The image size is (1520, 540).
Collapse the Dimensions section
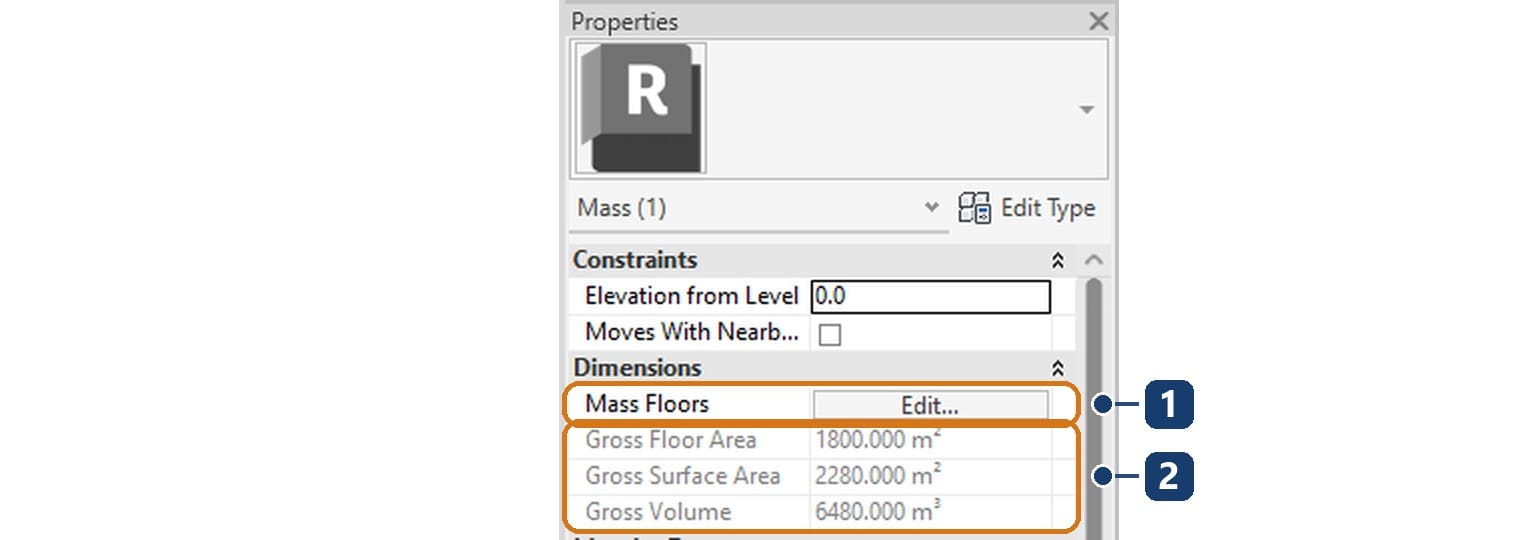coord(1057,368)
